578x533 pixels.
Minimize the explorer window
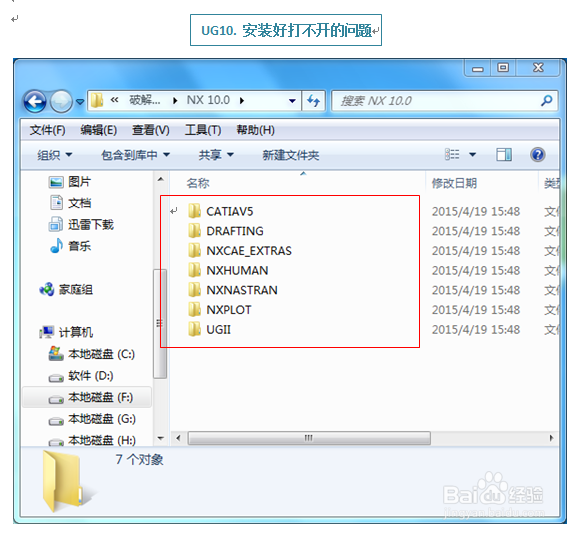pyautogui.click(x=478, y=68)
